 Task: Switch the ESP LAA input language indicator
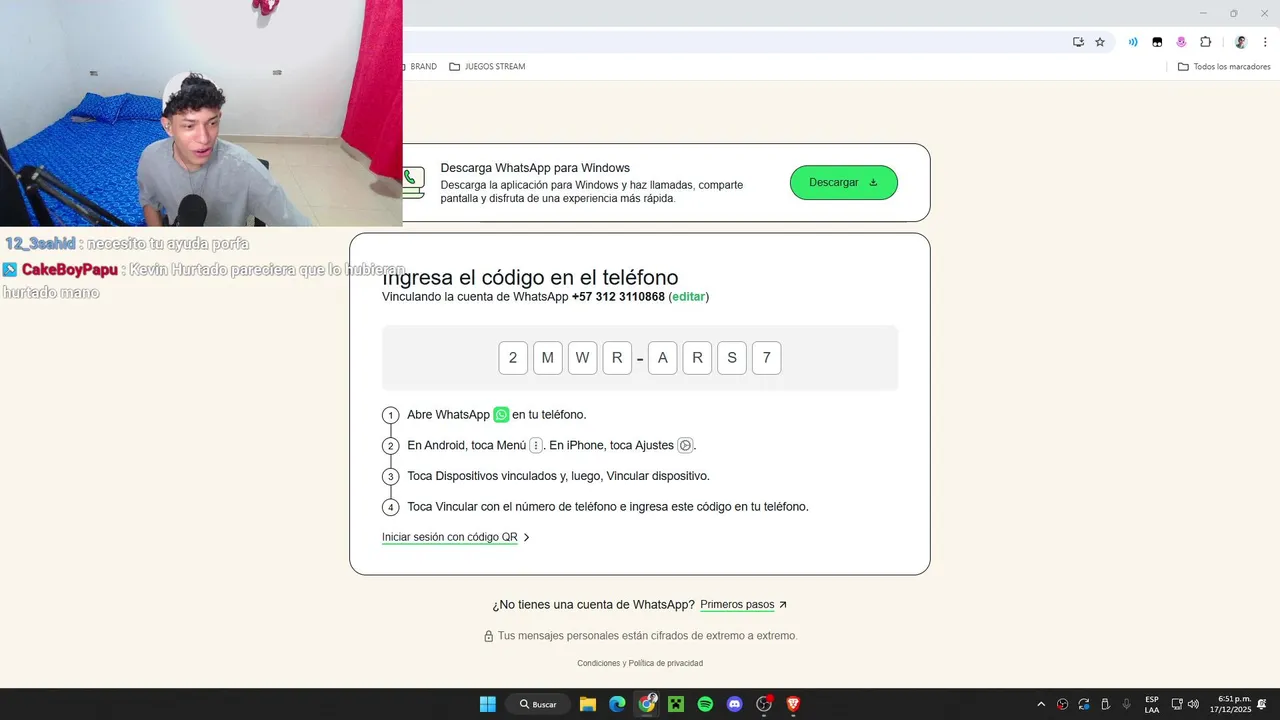point(1152,704)
